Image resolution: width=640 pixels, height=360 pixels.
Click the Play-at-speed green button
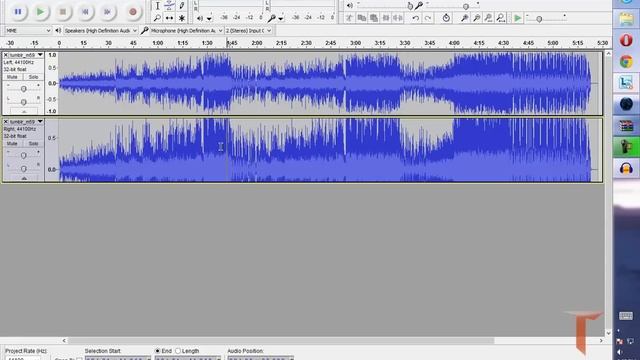click(518, 18)
